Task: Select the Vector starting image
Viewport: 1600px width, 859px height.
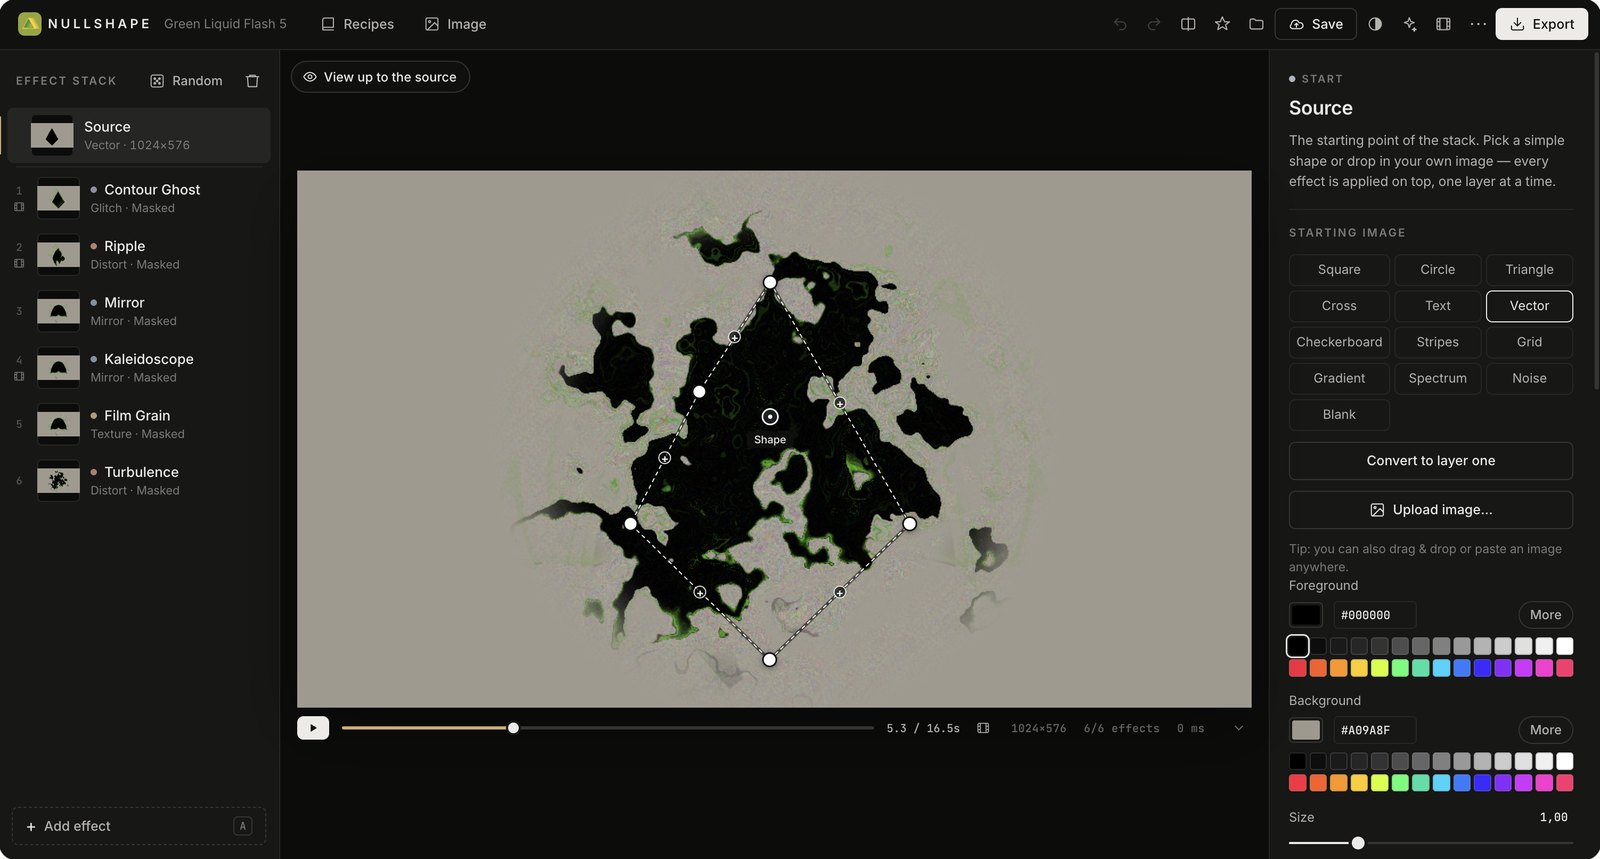Action: [1529, 306]
